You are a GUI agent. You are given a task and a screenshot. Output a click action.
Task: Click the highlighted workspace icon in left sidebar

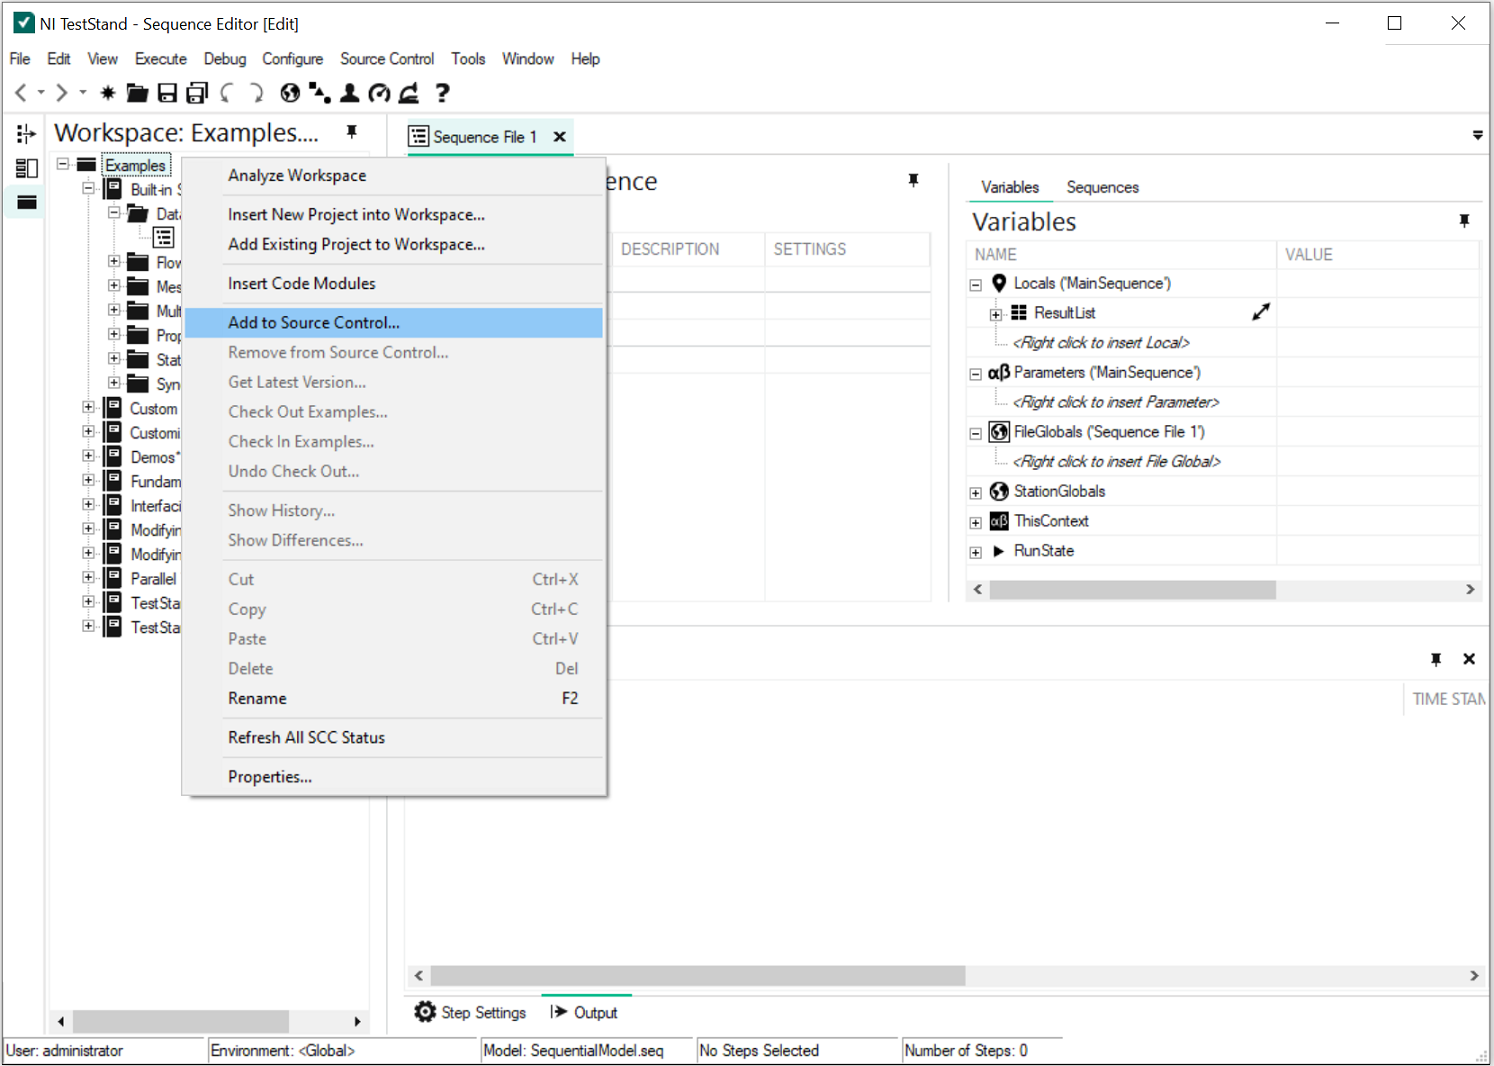click(26, 202)
